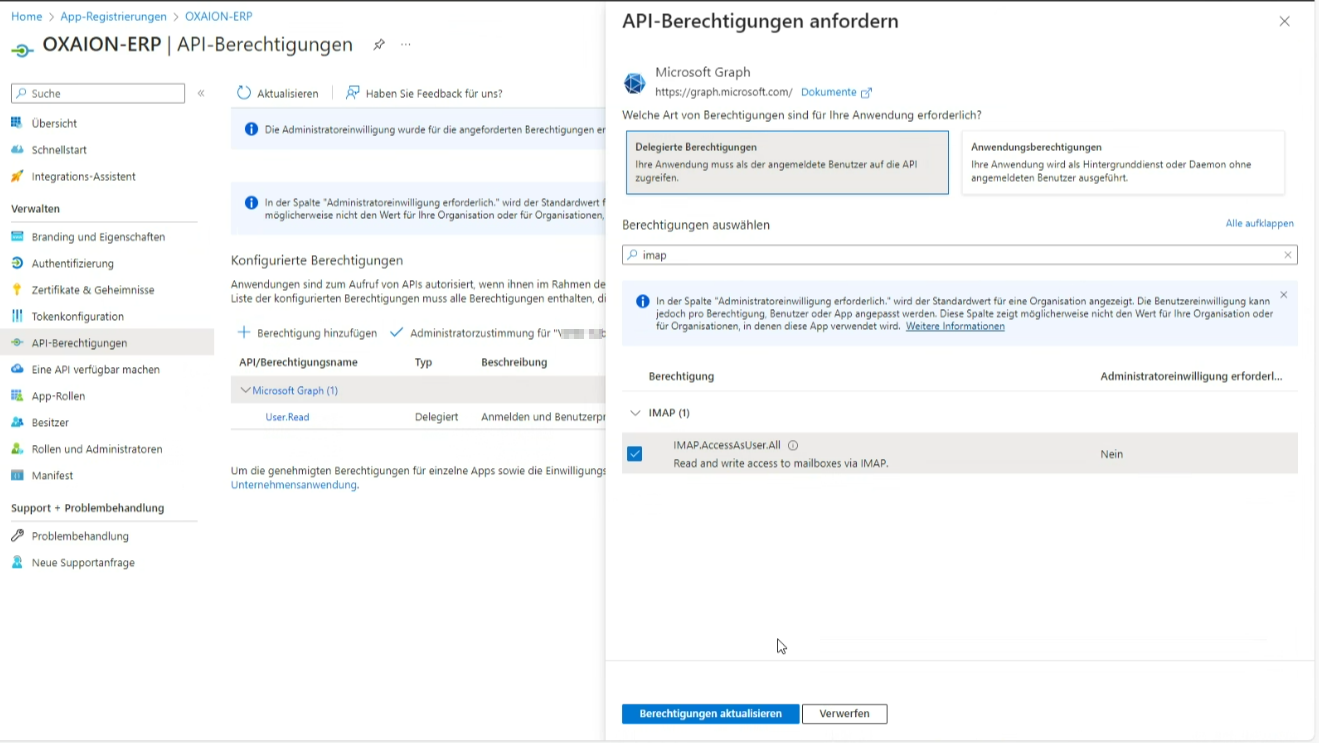Open the Dokumente link for Microsoft Graph
This screenshot has height=743, width=1319.
(836, 92)
